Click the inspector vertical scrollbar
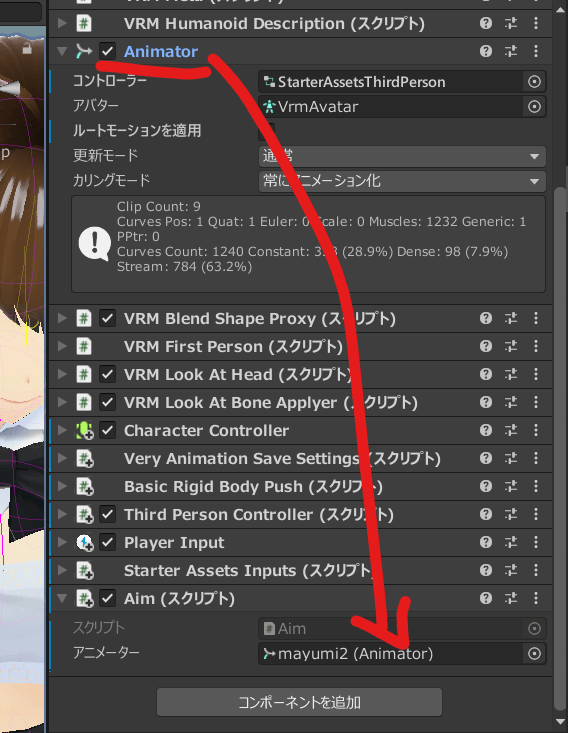The height and width of the screenshot is (733, 568). 560,450
